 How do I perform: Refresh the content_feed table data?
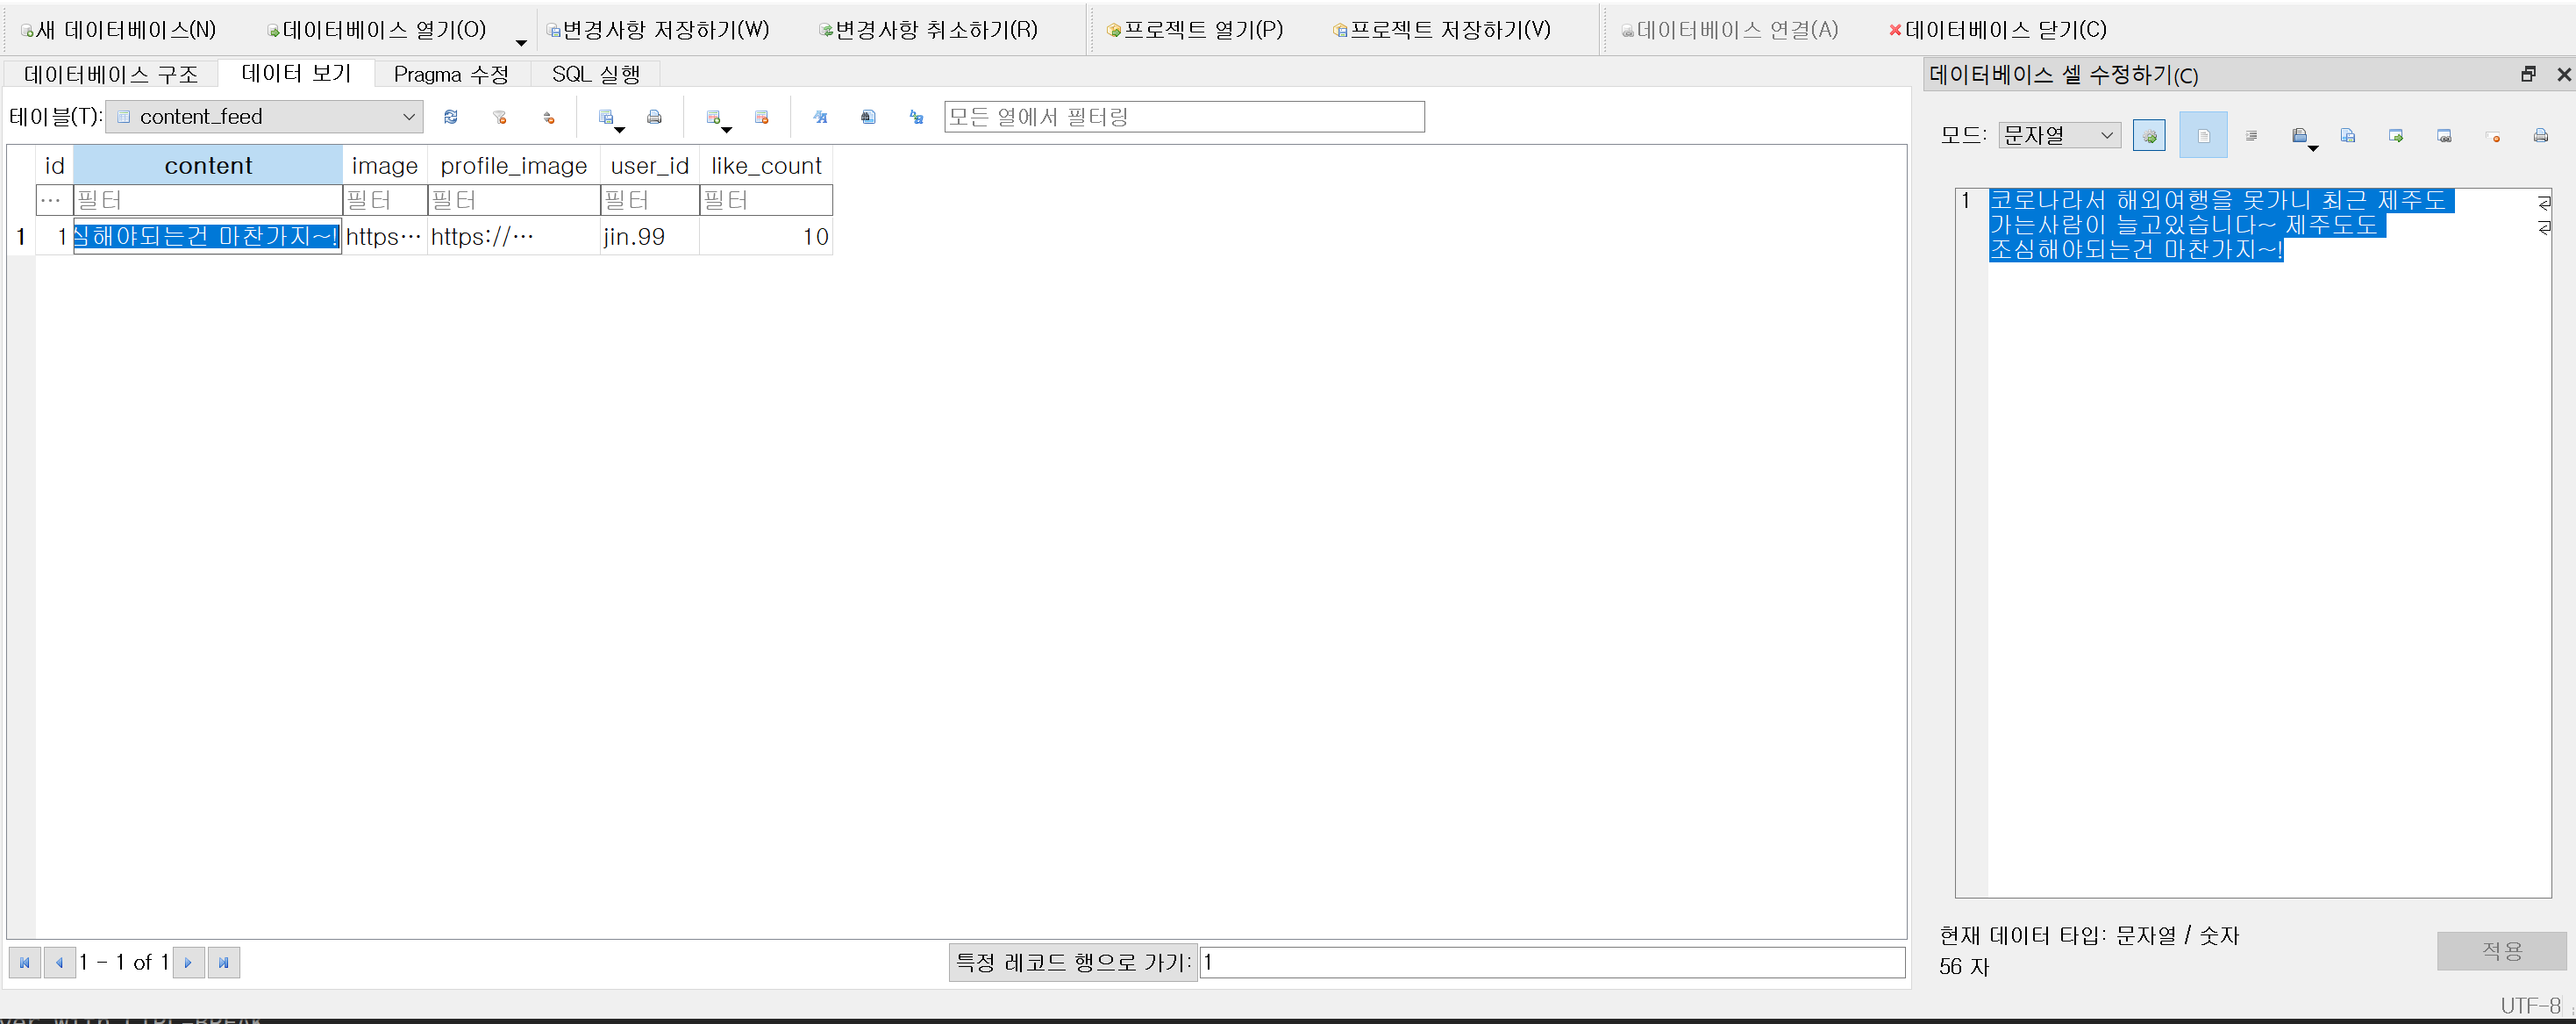(x=451, y=117)
